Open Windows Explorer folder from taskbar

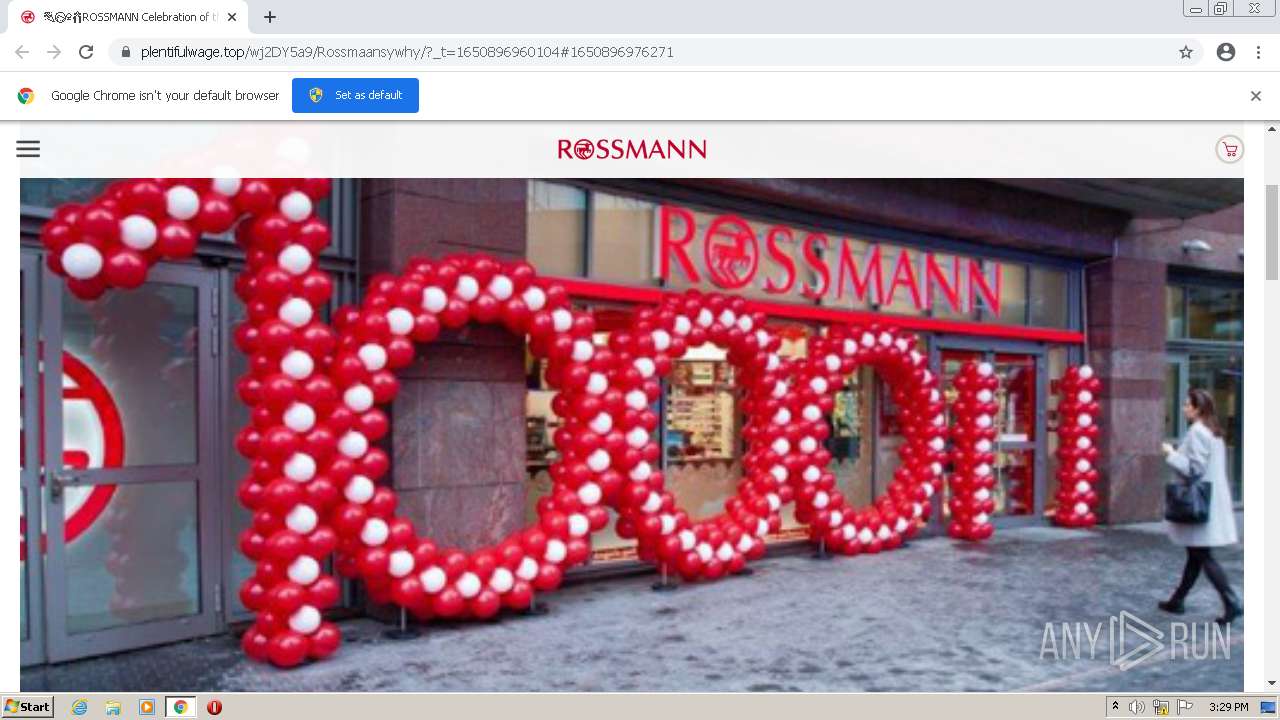coord(113,707)
